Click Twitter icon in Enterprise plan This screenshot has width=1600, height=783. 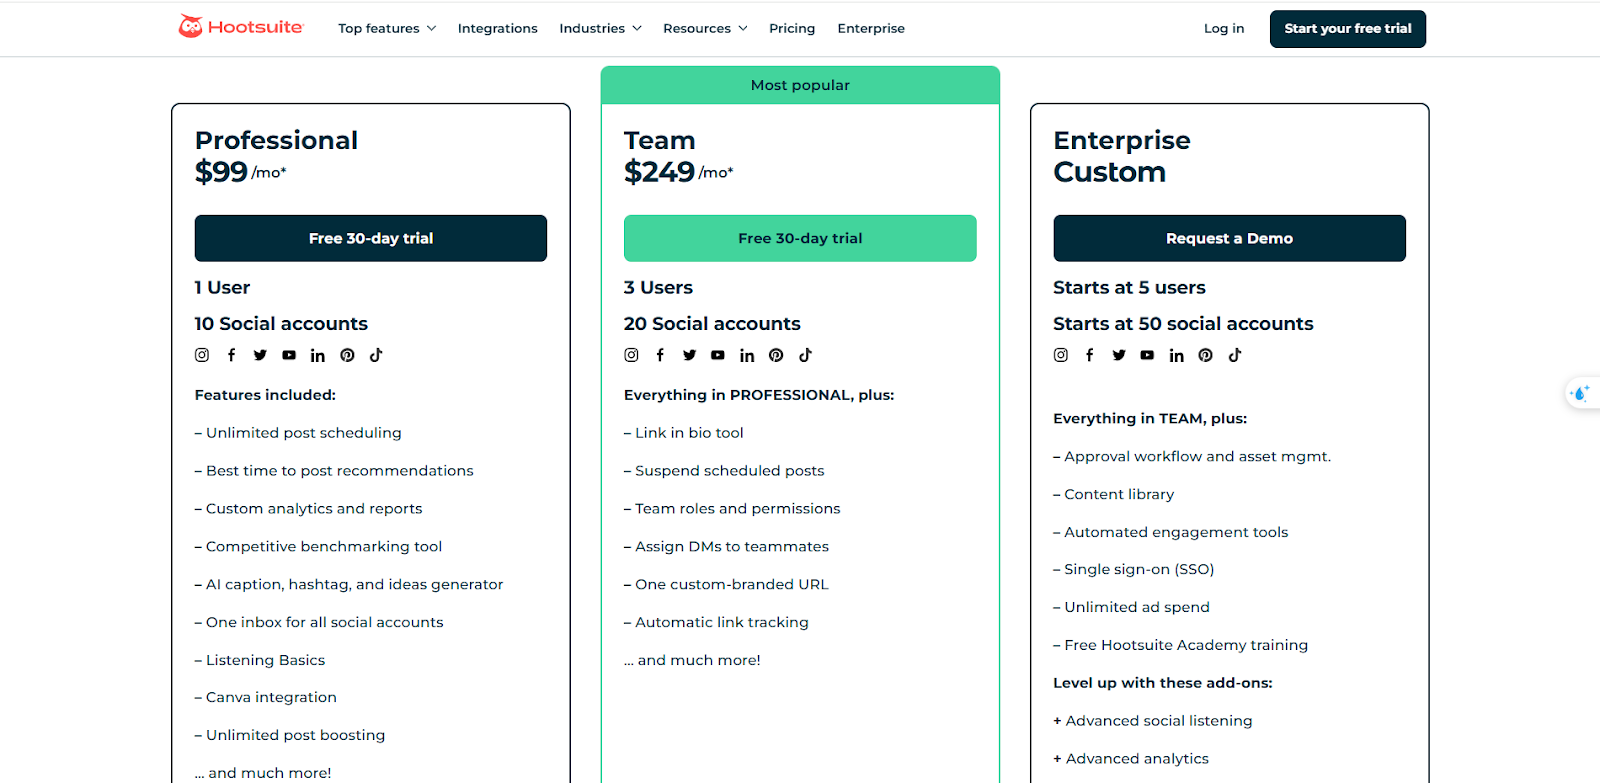pyautogui.click(x=1119, y=355)
